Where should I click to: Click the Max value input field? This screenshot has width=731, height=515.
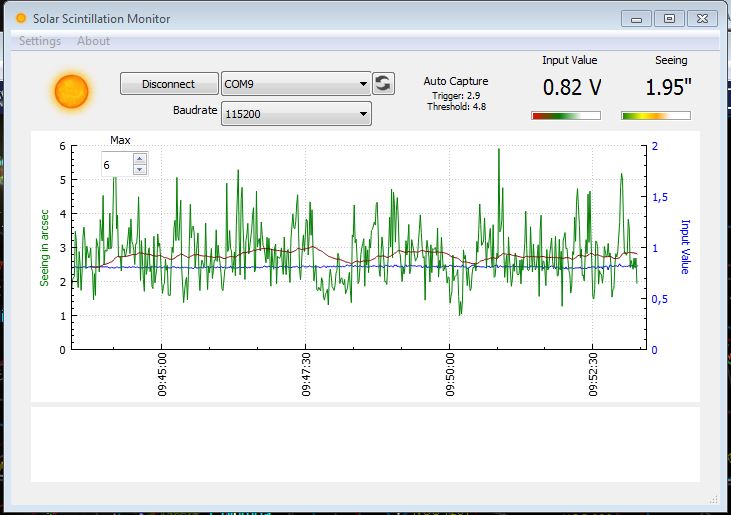117,165
